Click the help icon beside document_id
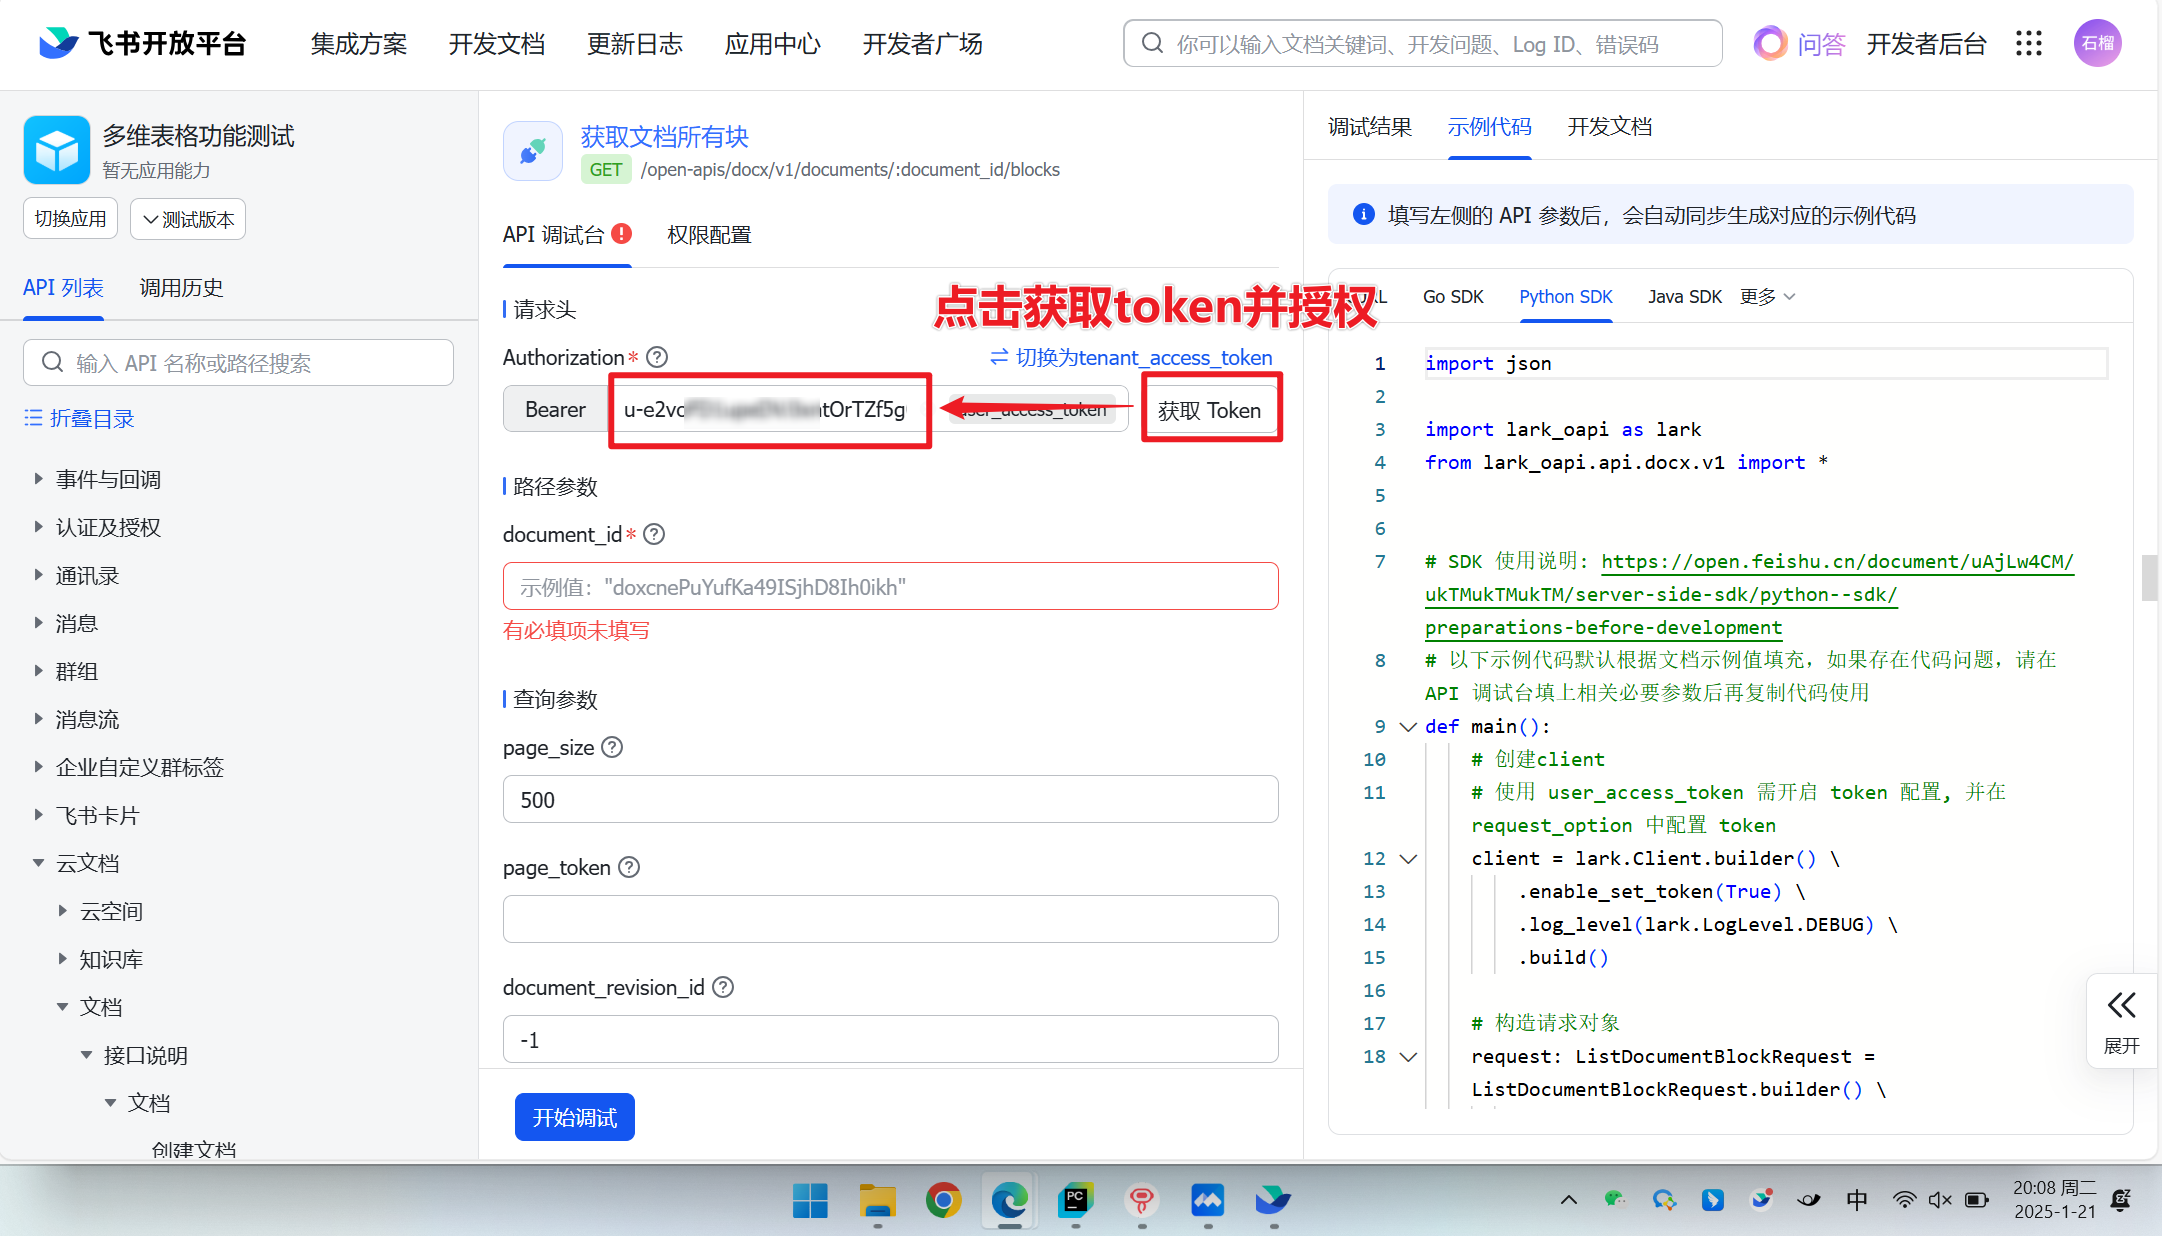The width and height of the screenshot is (2162, 1236). (x=654, y=534)
